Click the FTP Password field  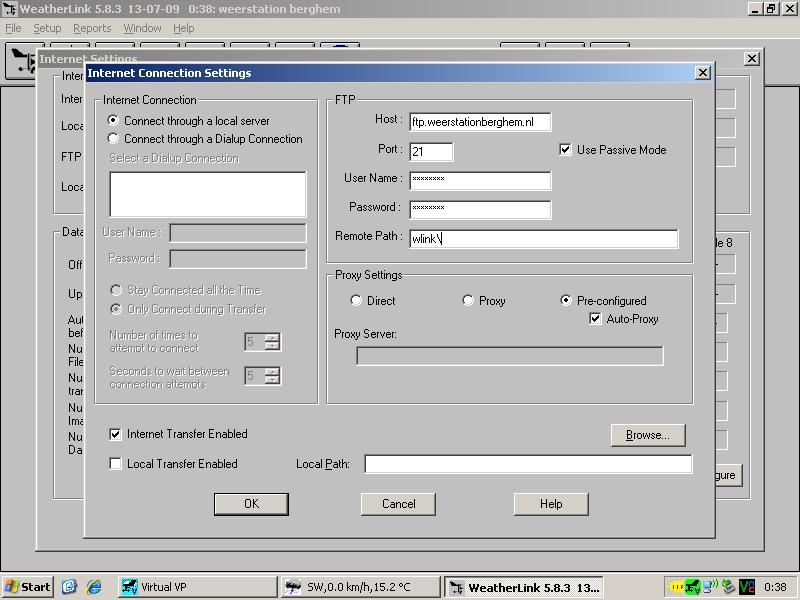480,210
